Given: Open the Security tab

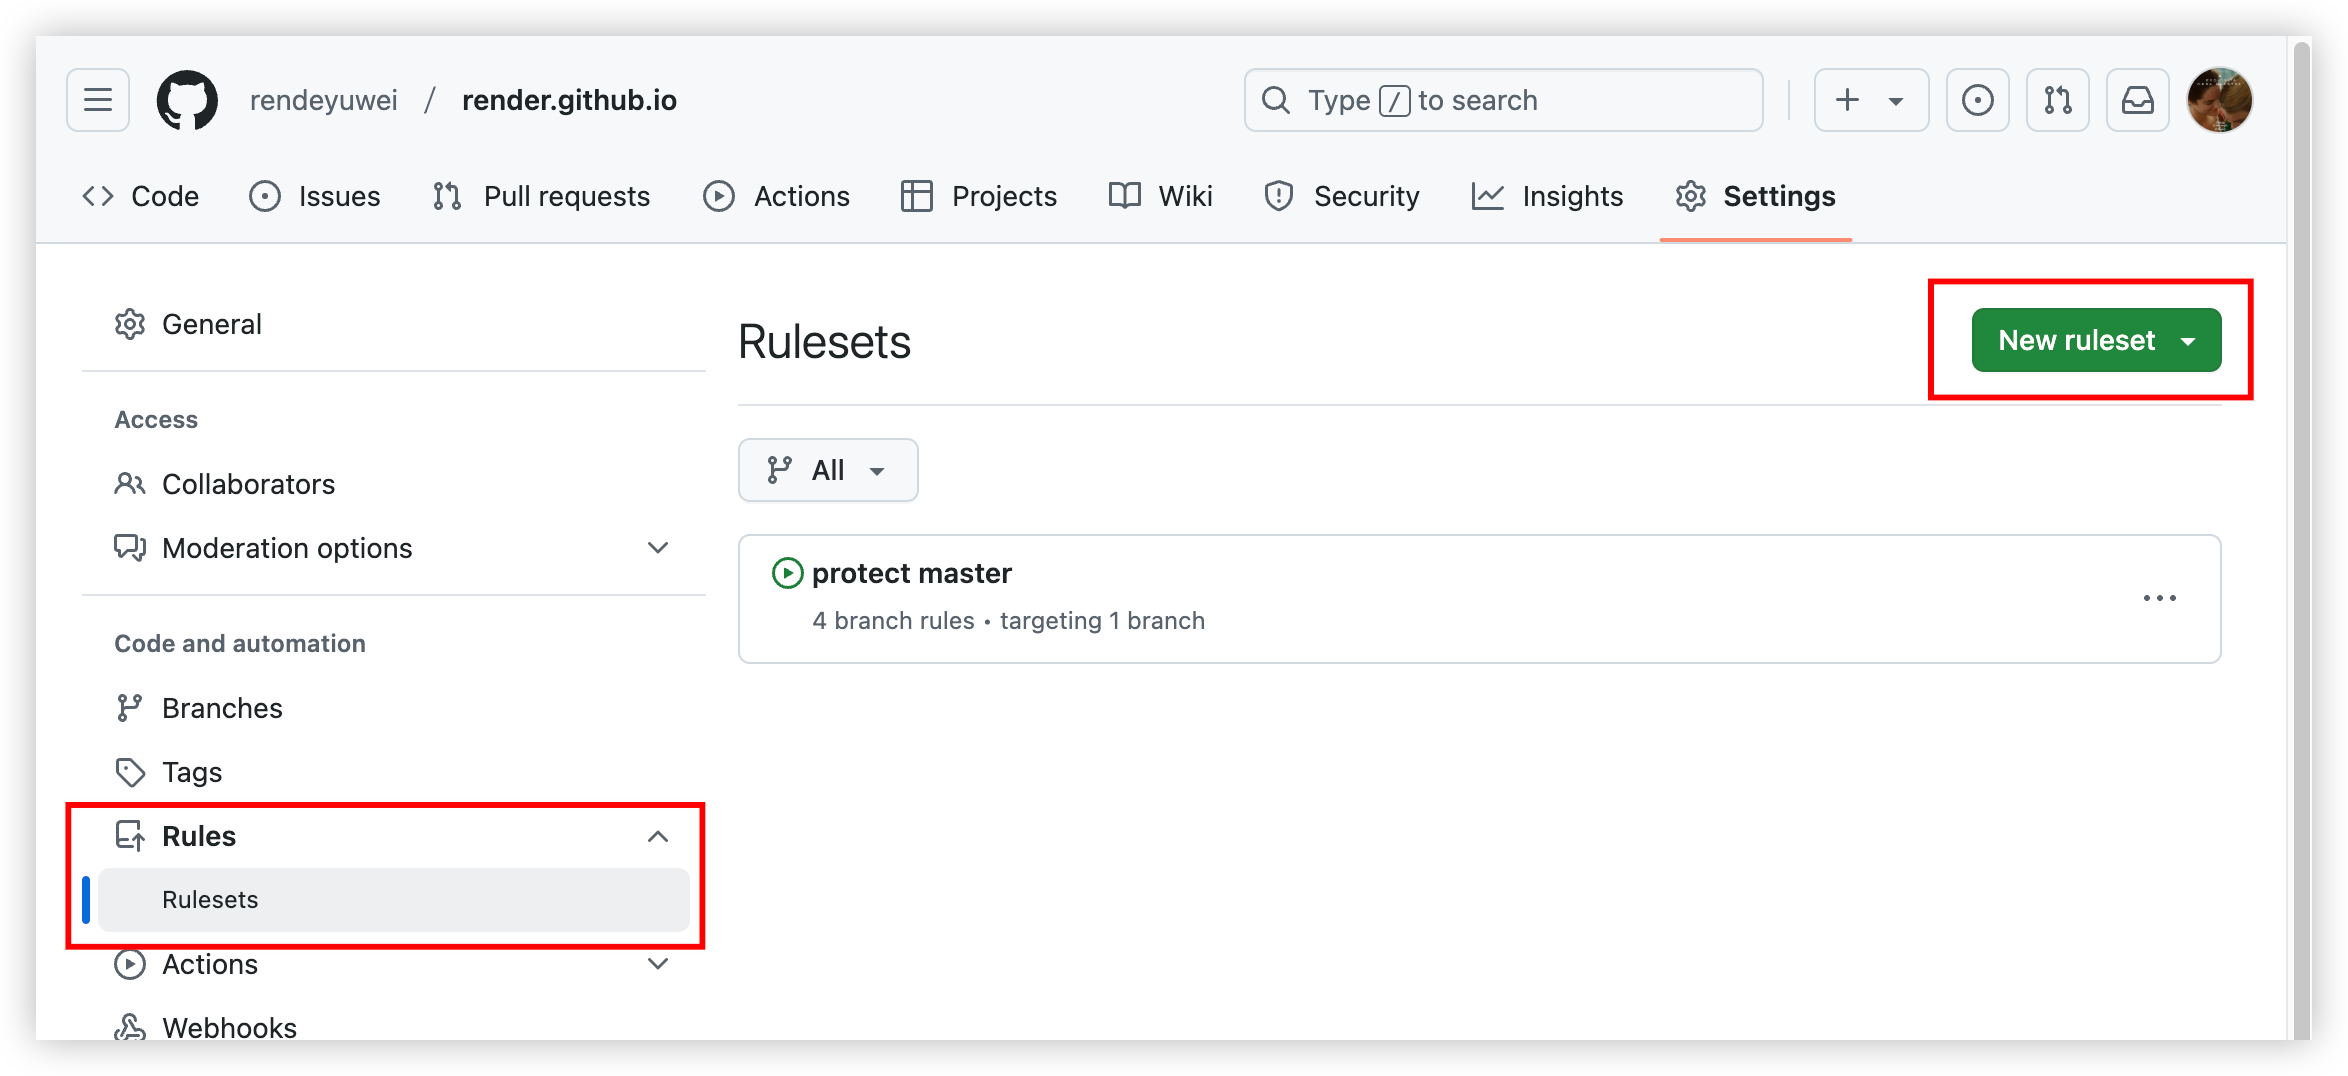Looking at the screenshot, I should [1342, 196].
